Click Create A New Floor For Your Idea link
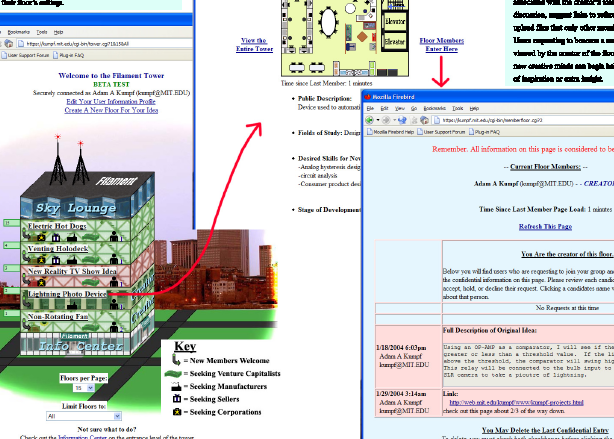Viewport: 614px width, 439px height. click(111, 110)
